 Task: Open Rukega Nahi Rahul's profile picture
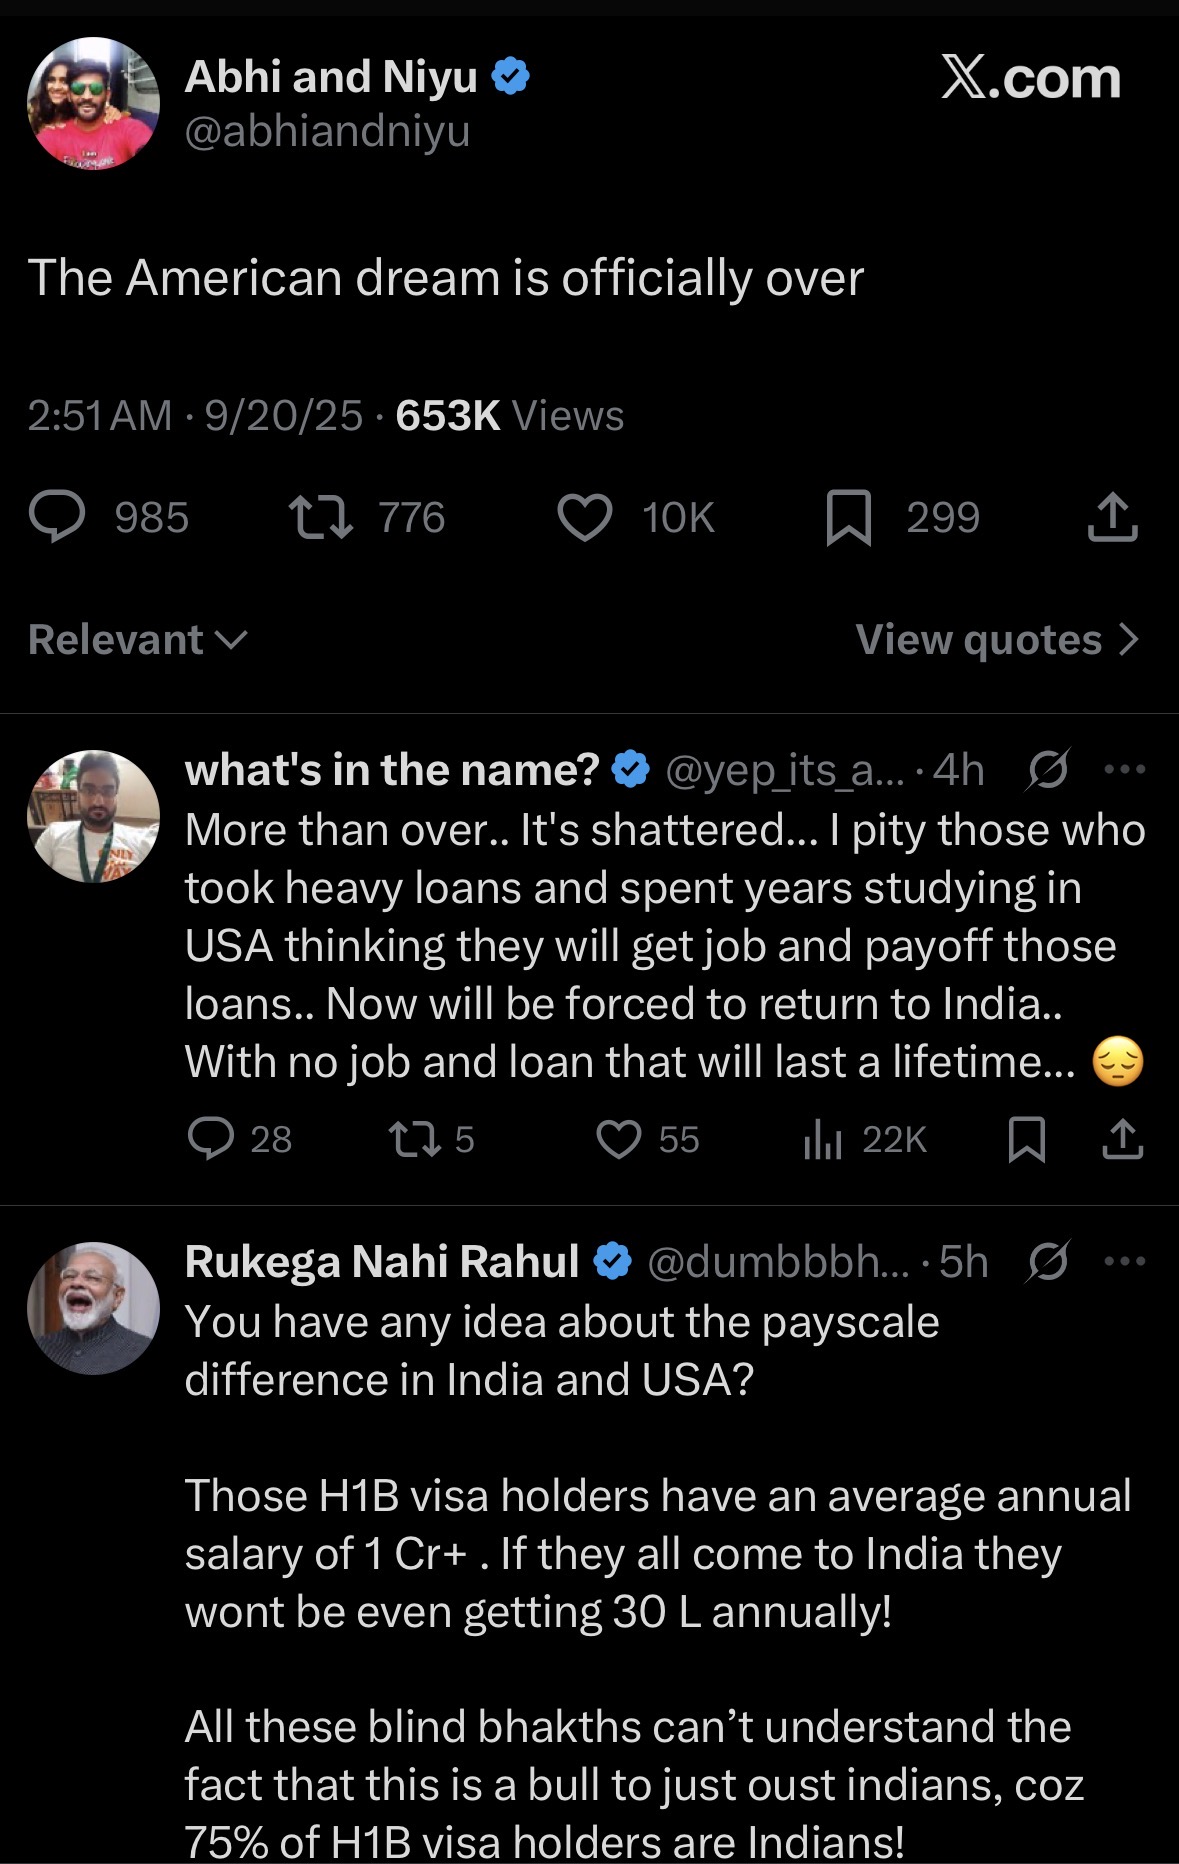click(93, 1308)
